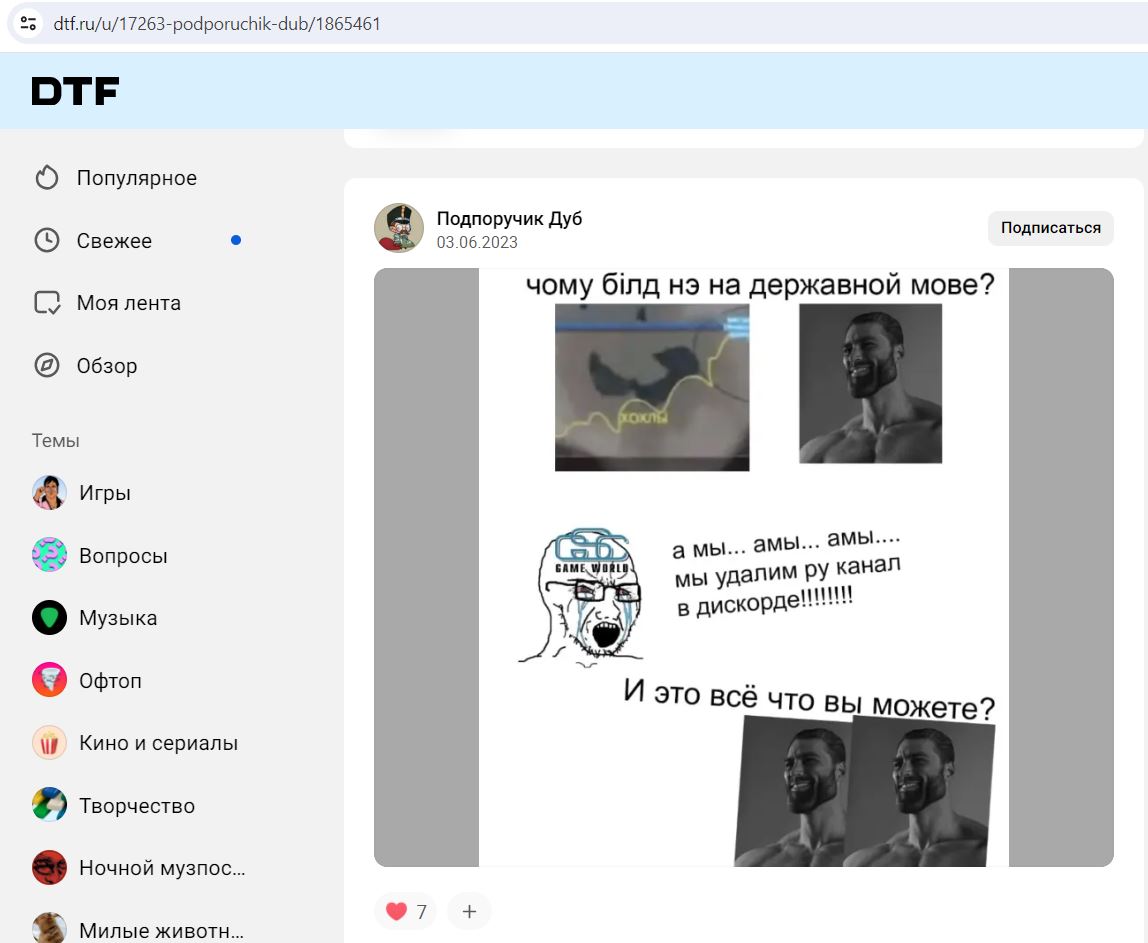This screenshot has width=1148, height=943.
Task: Select the Милые животн… topic label
Action: (161, 931)
